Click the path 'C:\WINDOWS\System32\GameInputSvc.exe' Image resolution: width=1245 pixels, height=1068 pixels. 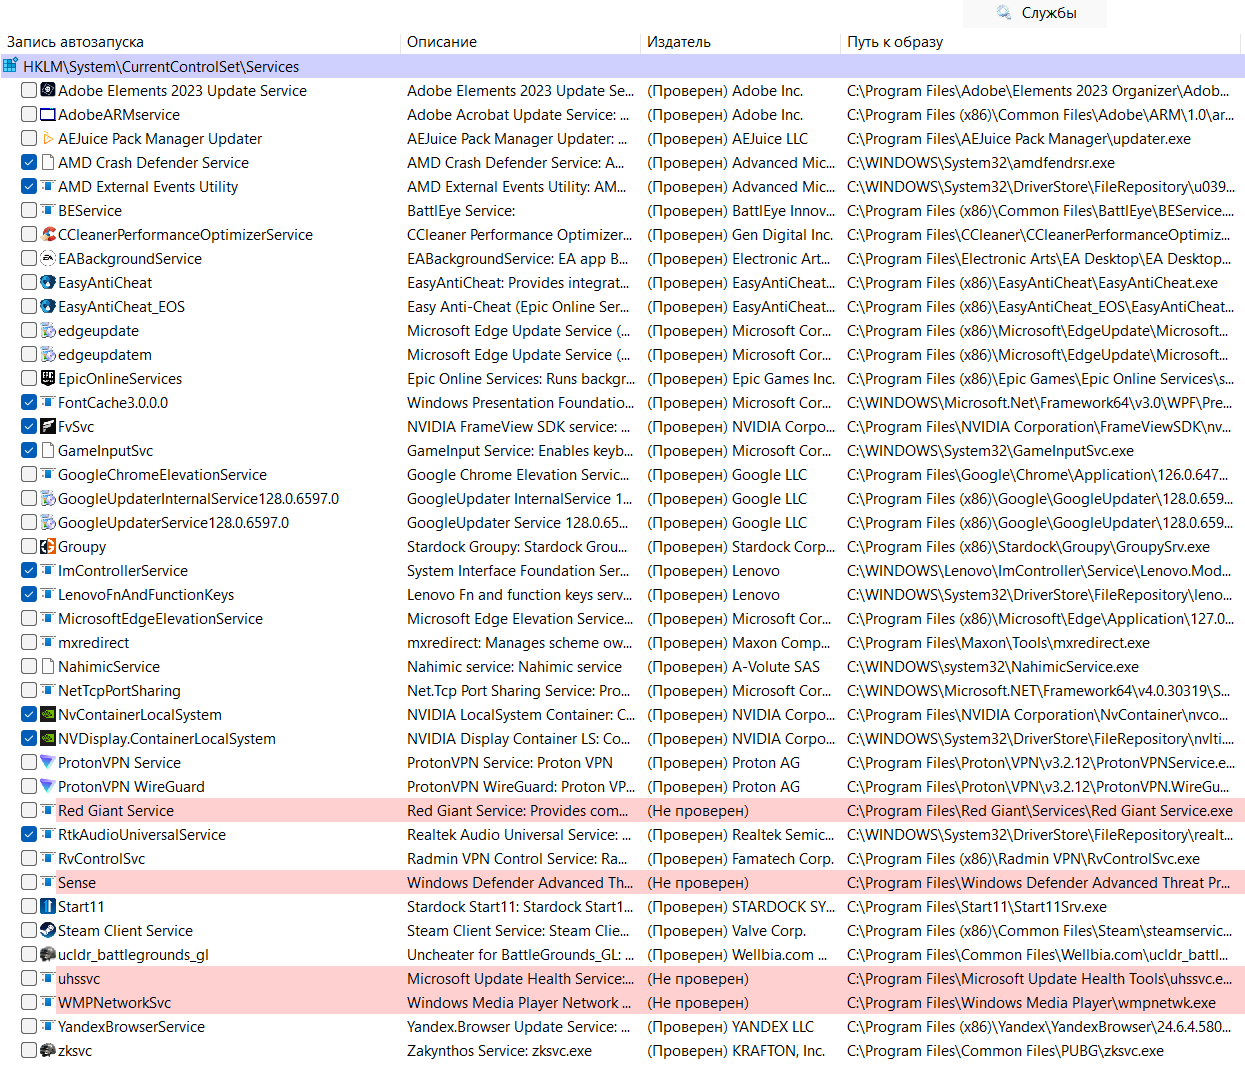[990, 451]
